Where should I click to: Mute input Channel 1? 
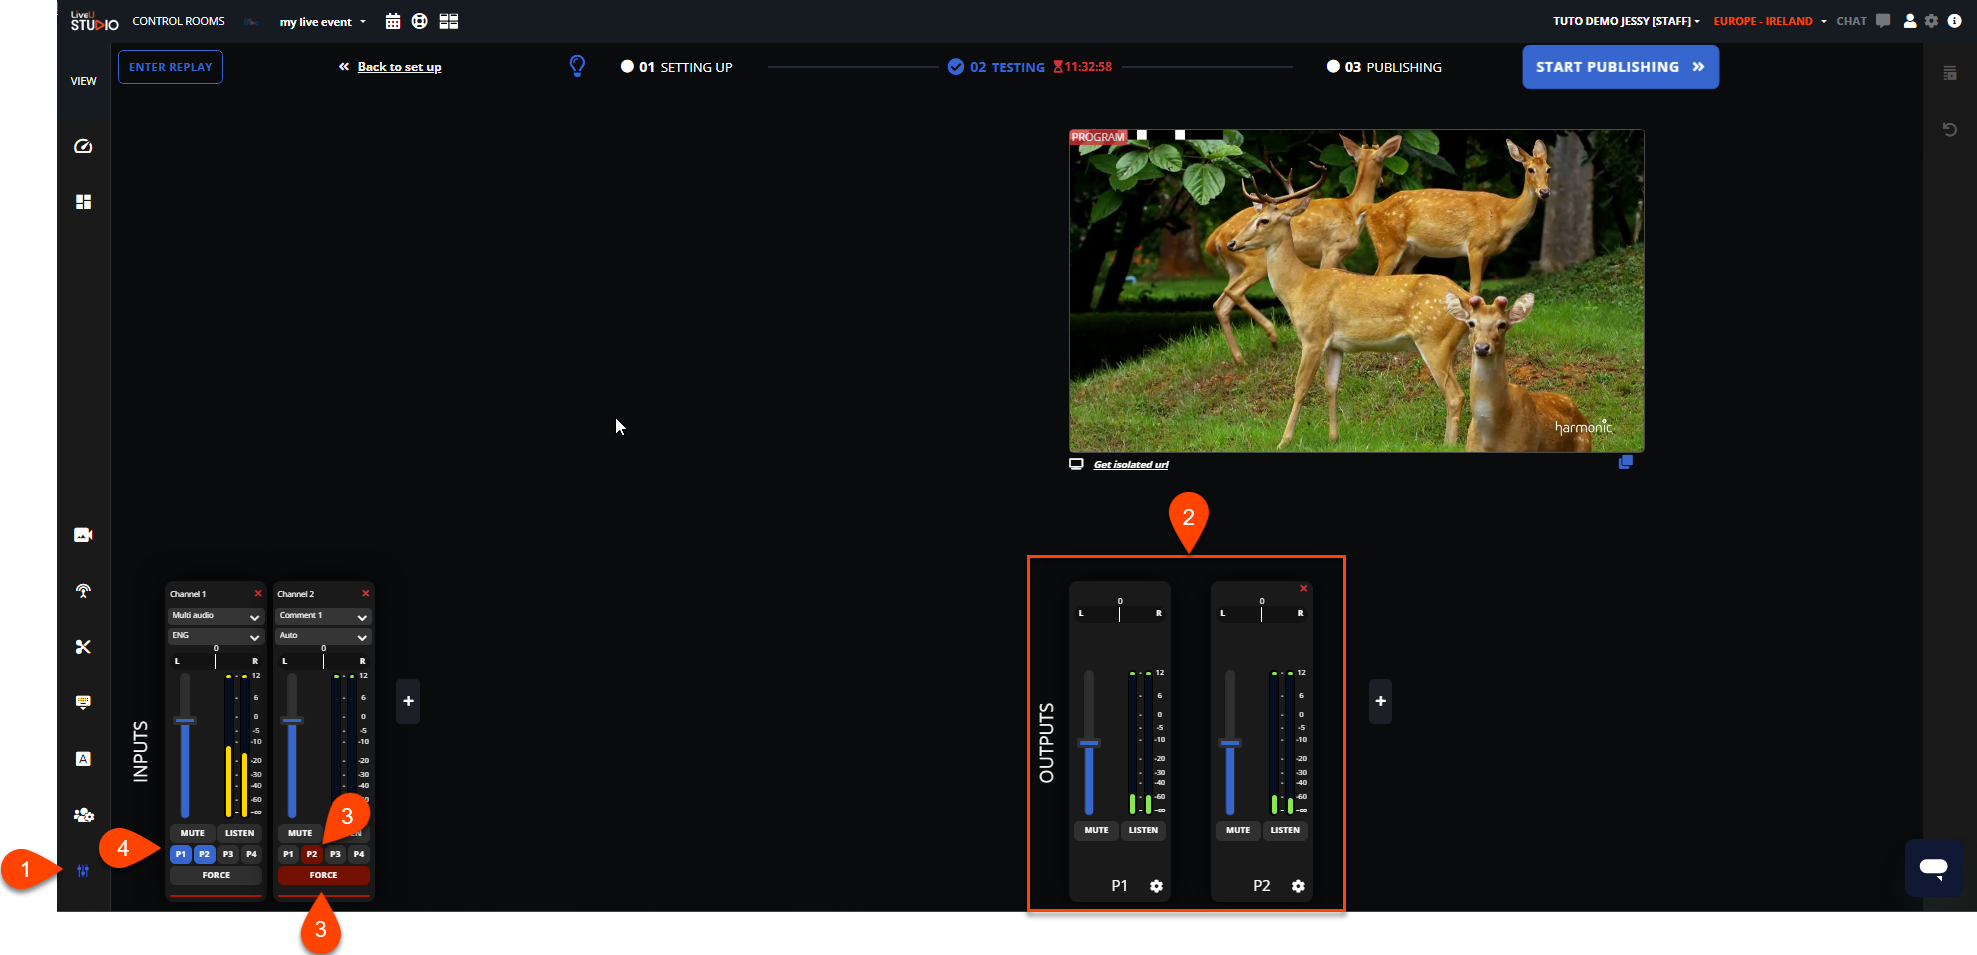[192, 833]
